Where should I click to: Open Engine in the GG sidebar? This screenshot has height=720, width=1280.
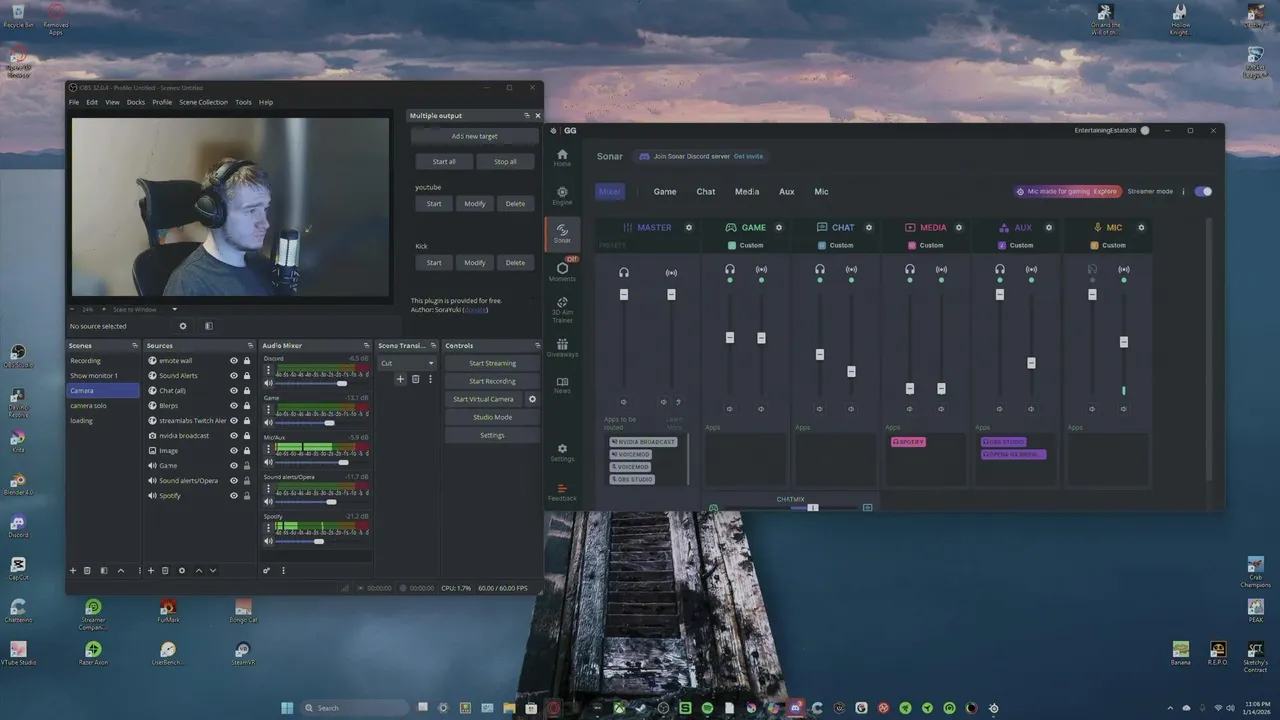(x=562, y=195)
